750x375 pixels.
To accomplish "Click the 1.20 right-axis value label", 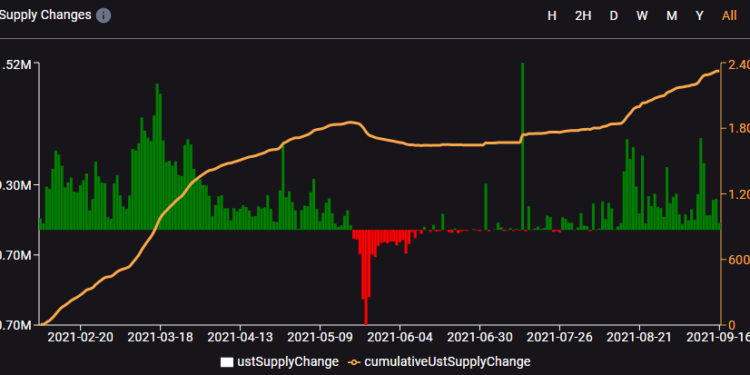I will click(738, 194).
